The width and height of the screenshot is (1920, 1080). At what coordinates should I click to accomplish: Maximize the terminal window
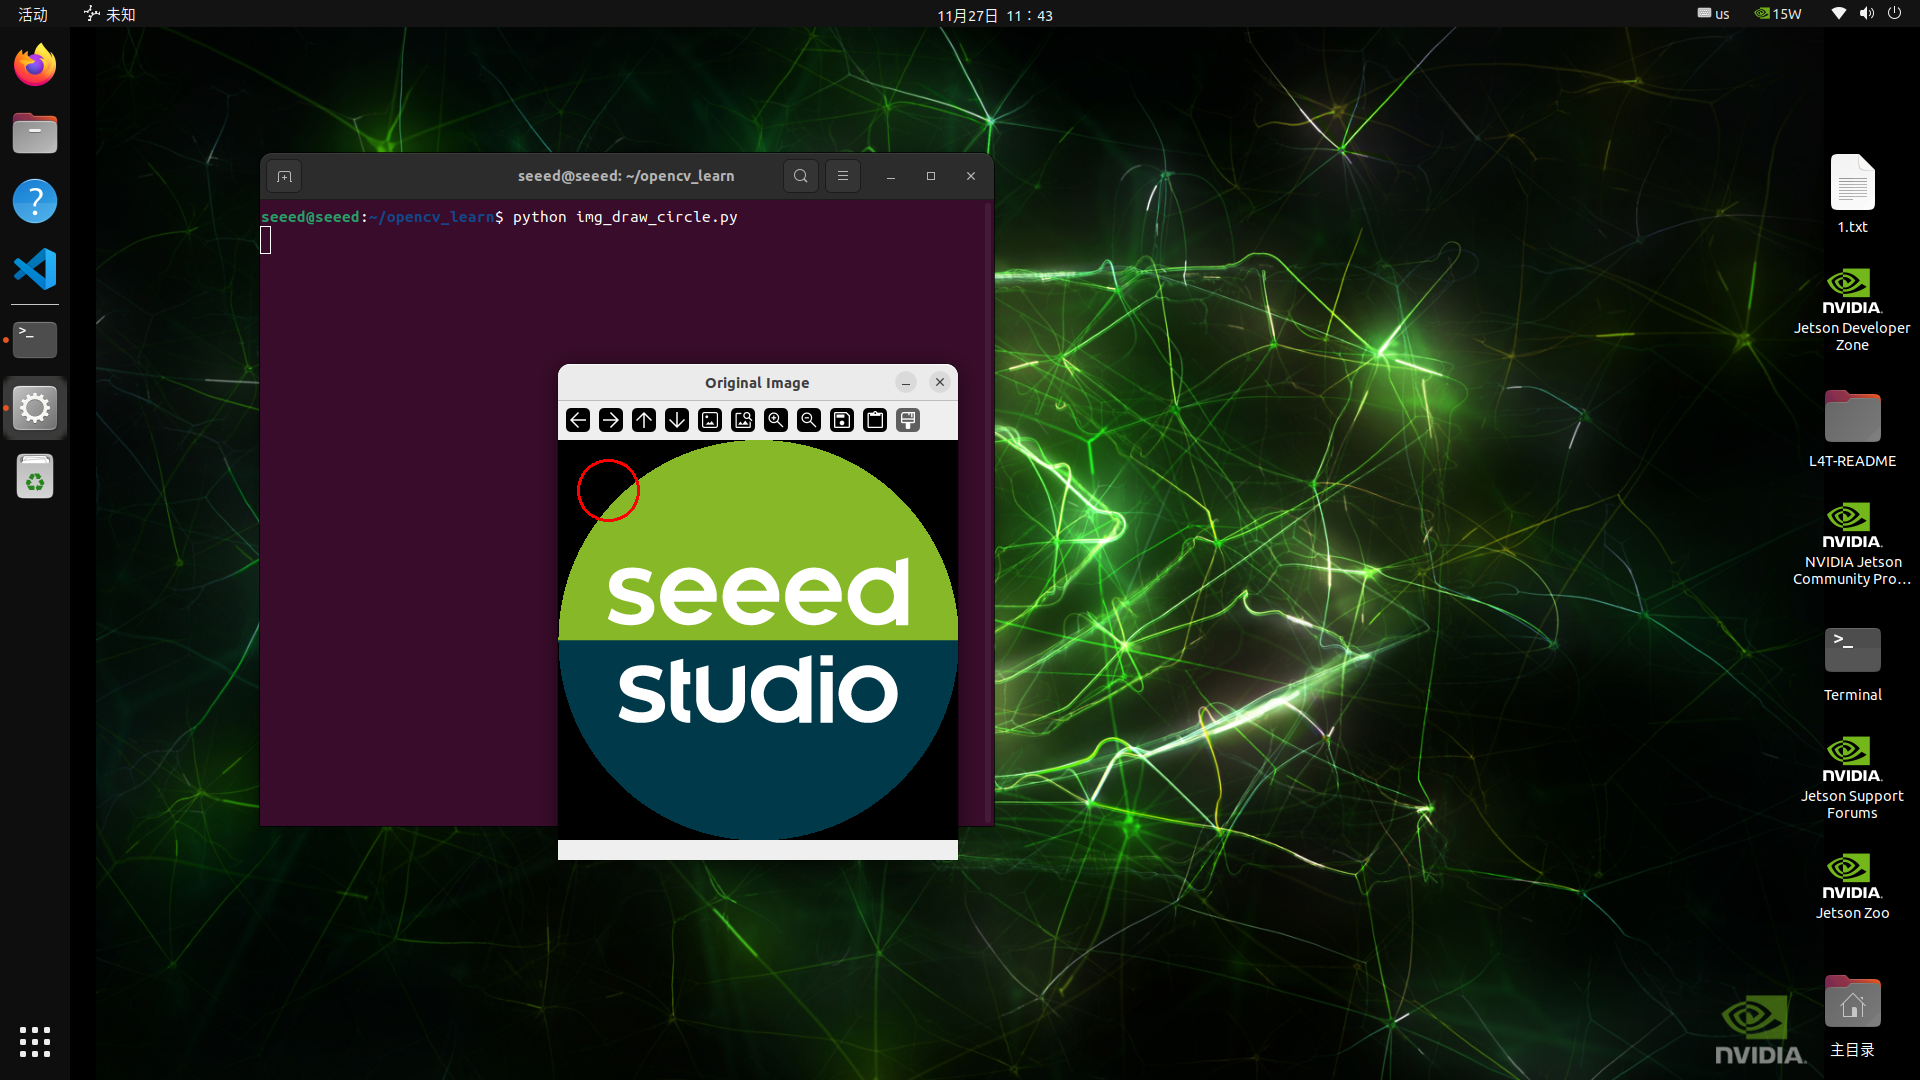tap(931, 176)
